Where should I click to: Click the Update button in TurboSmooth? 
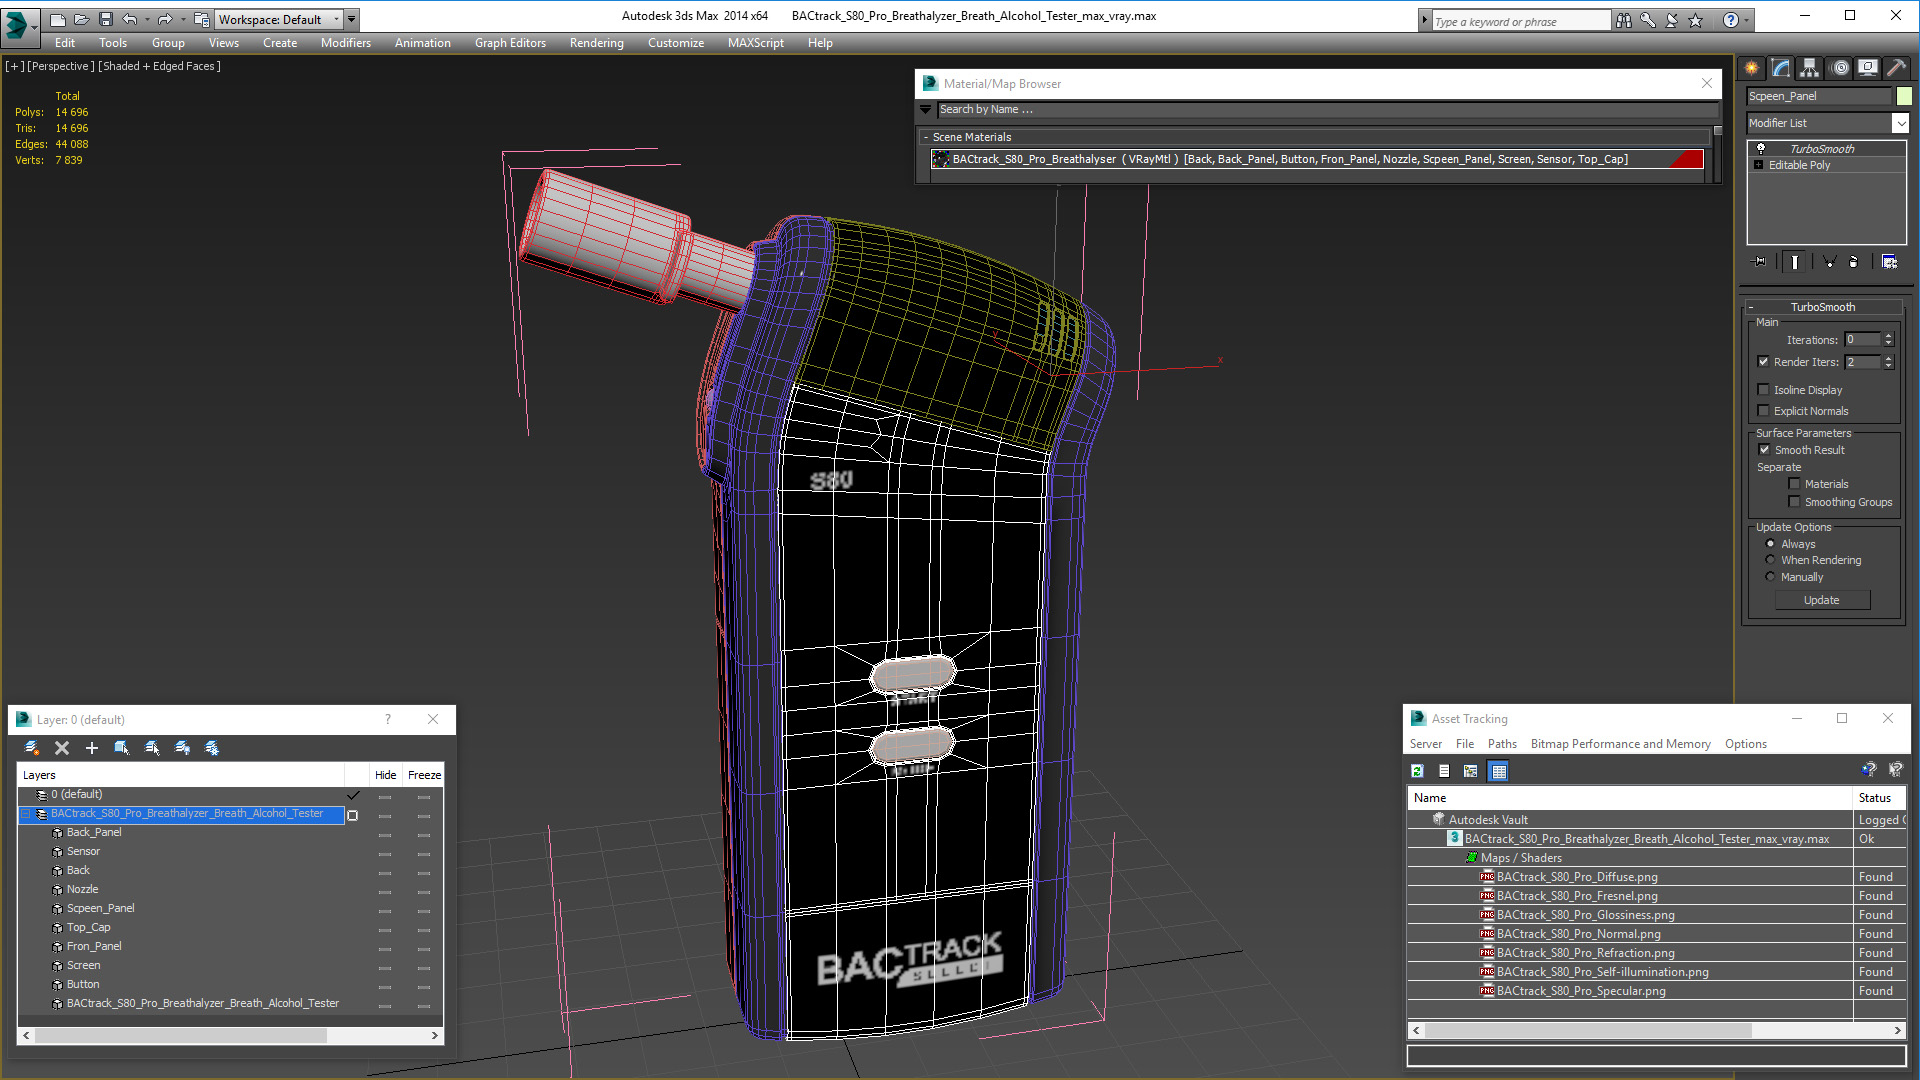[1822, 600]
